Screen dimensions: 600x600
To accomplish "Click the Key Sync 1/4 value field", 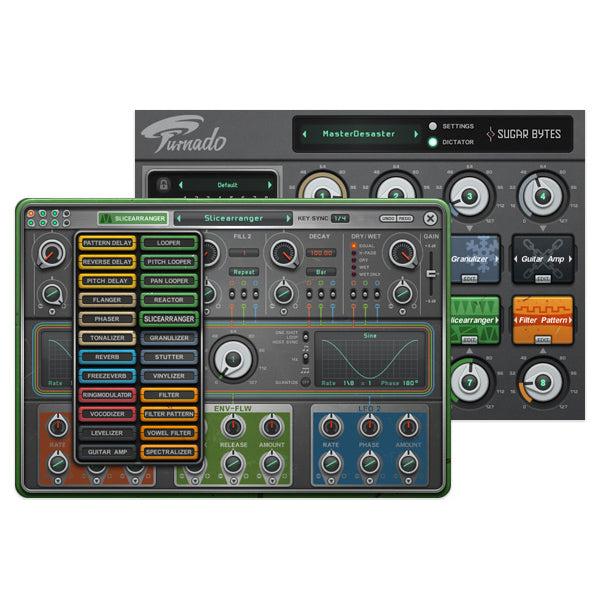I will [x=340, y=218].
